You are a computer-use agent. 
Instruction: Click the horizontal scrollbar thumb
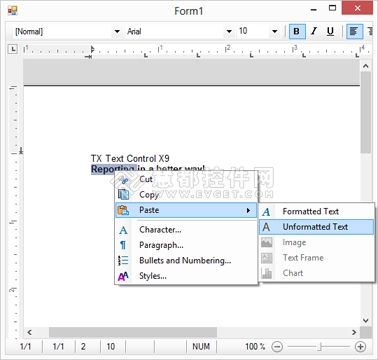pos(133,332)
